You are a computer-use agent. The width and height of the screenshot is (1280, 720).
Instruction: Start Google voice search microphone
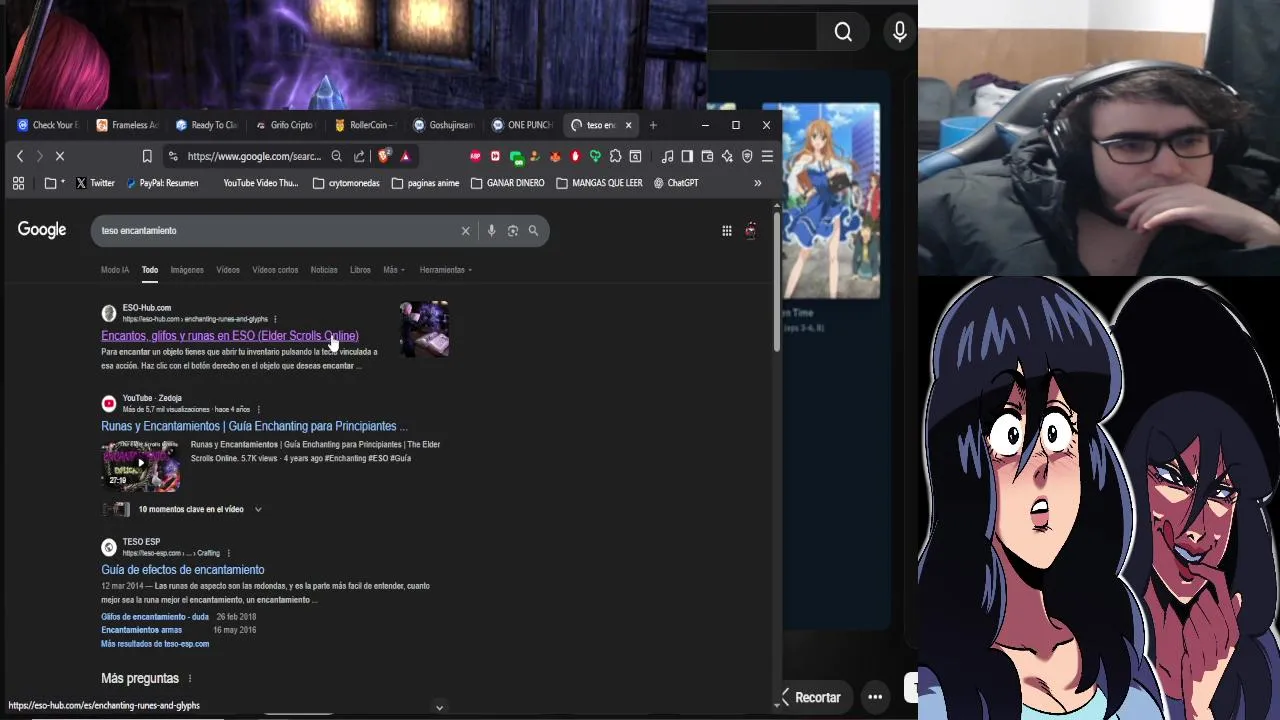pyautogui.click(x=491, y=231)
